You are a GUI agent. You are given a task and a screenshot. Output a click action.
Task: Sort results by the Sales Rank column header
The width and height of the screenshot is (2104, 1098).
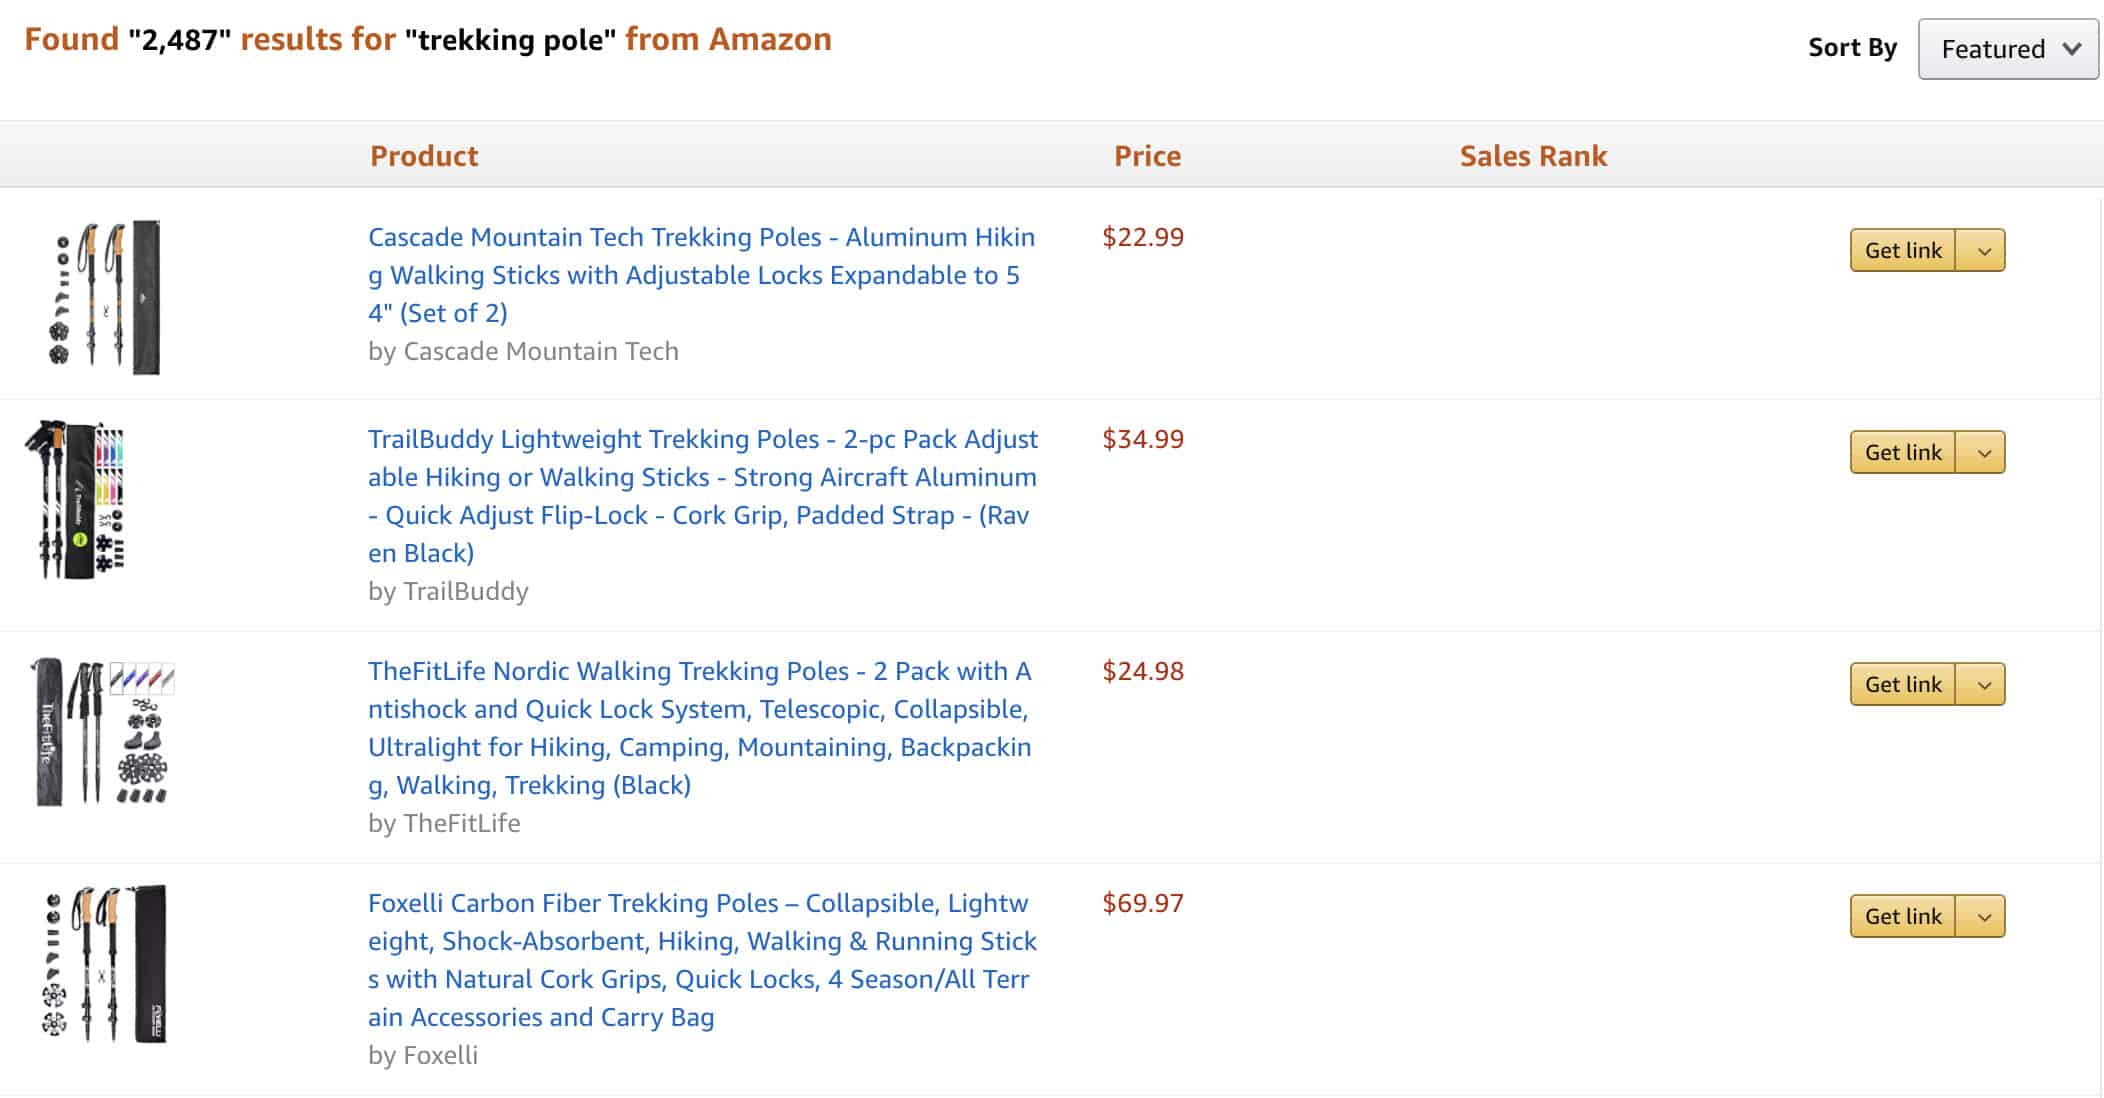(1533, 156)
